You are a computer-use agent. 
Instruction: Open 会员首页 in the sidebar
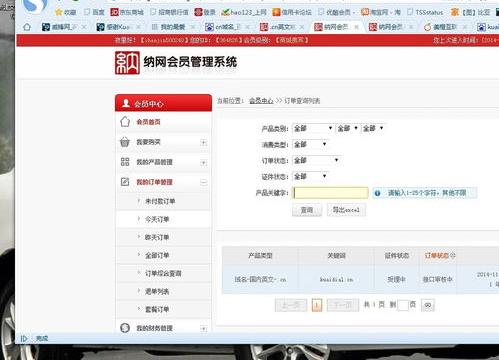coord(148,122)
